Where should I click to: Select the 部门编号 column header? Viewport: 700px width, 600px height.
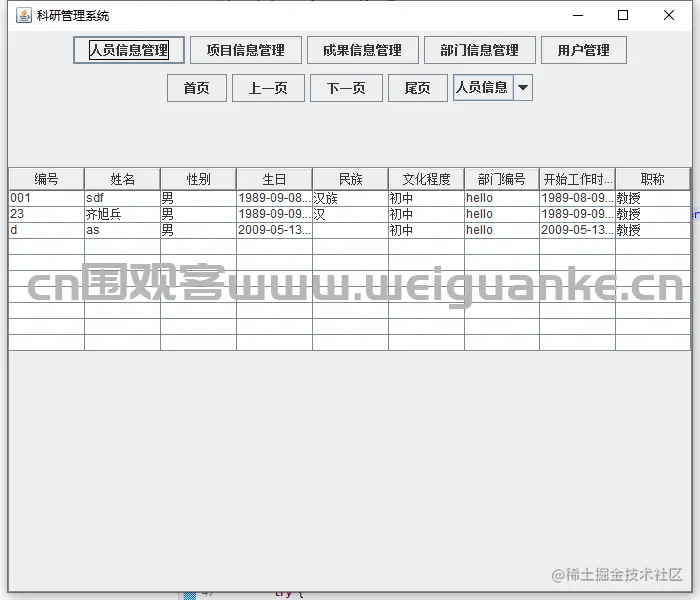tap(502, 179)
